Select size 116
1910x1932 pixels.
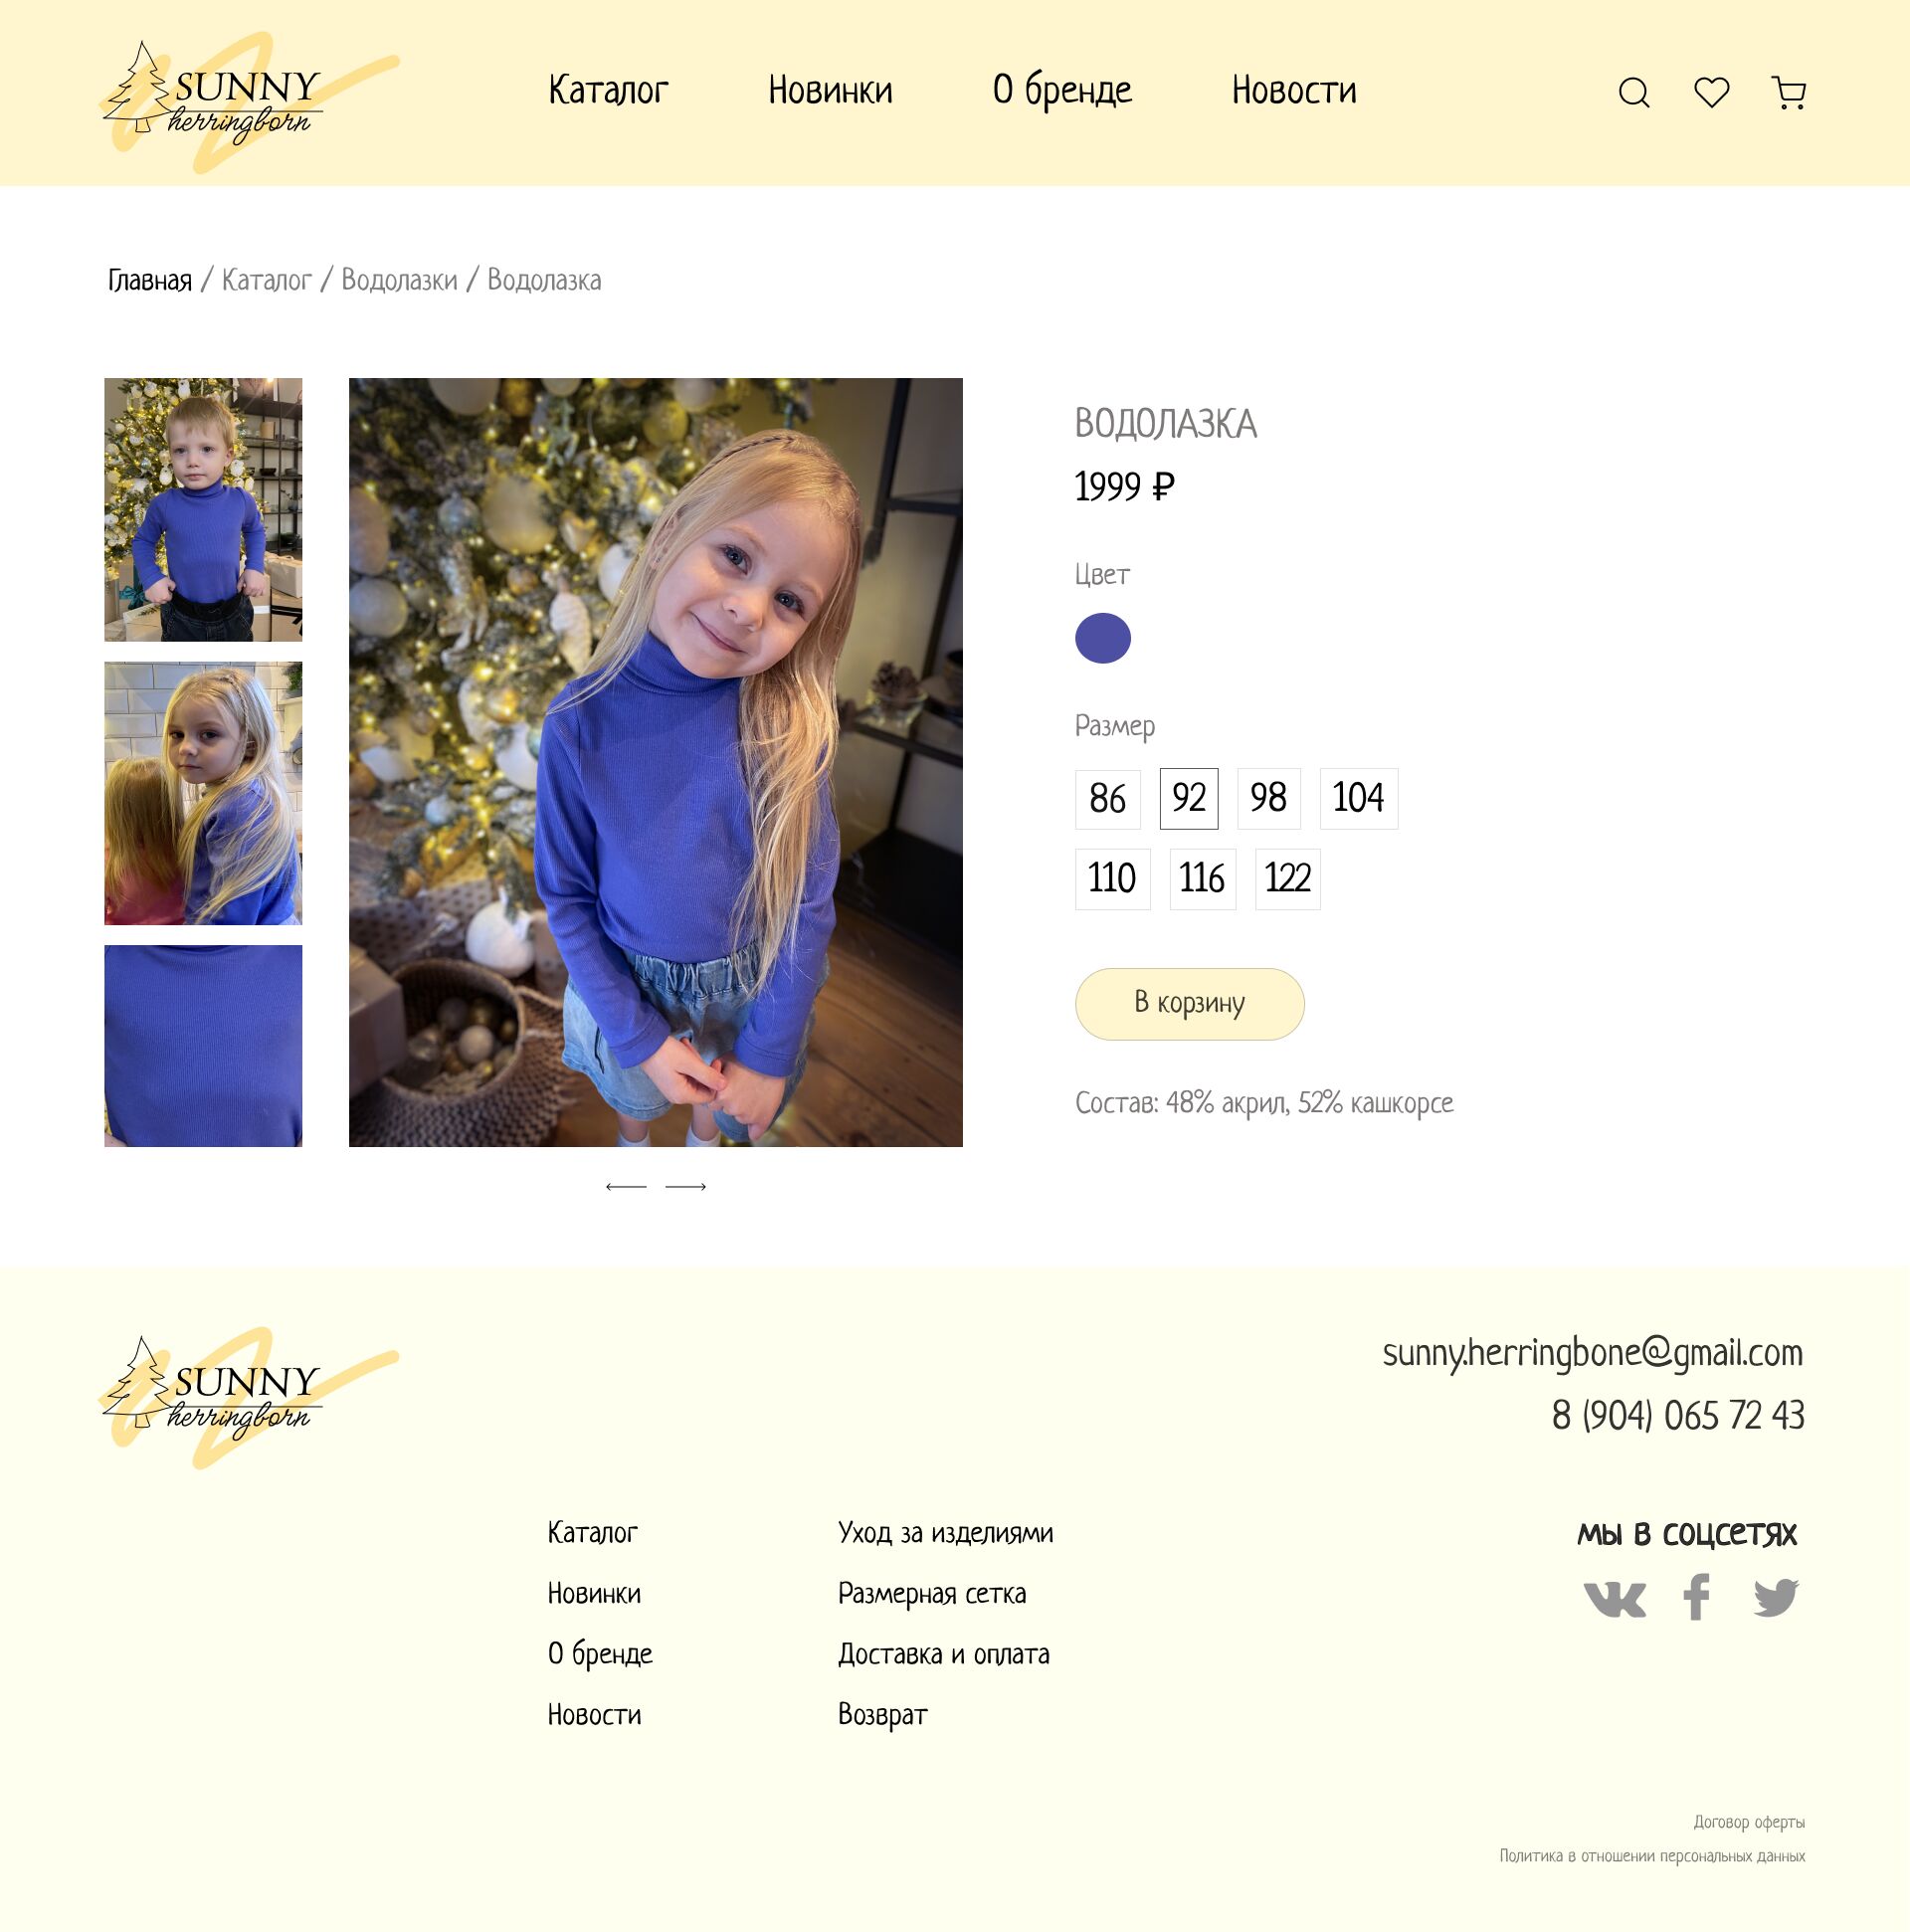1202,879
